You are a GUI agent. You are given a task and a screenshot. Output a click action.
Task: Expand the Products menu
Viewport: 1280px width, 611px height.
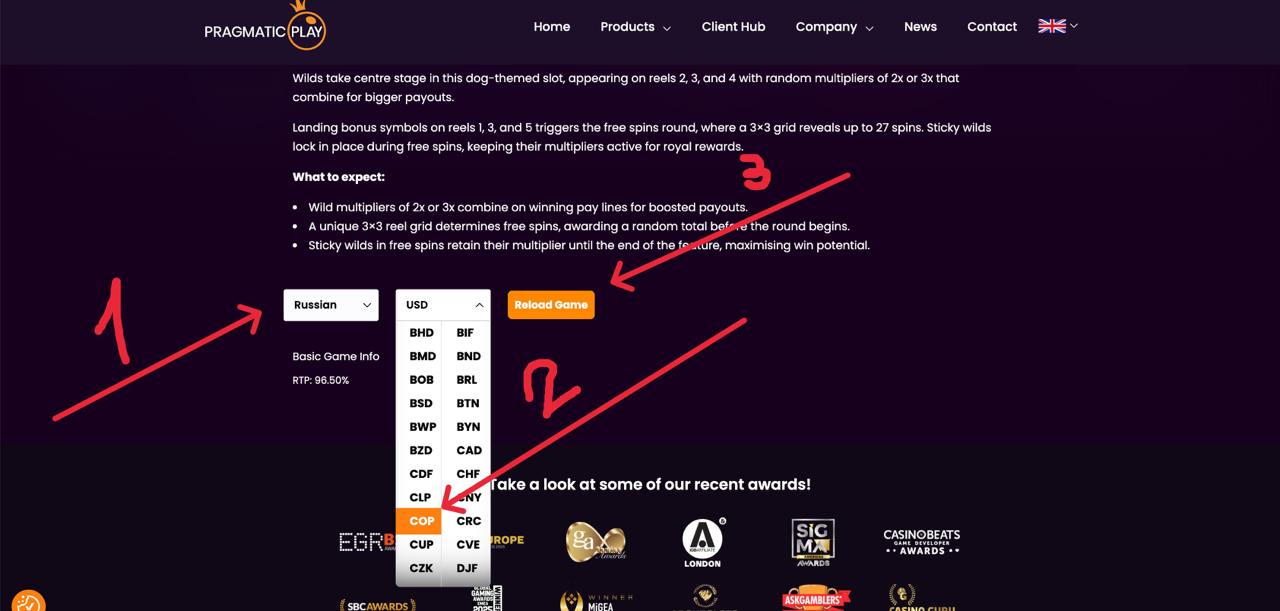click(x=636, y=27)
